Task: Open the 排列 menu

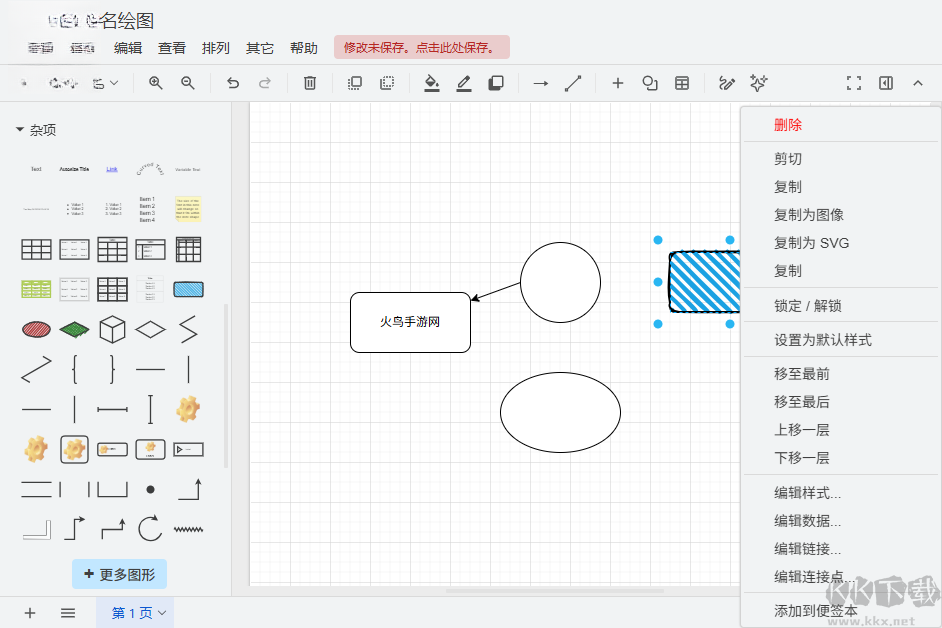Action: coord(216,48)
